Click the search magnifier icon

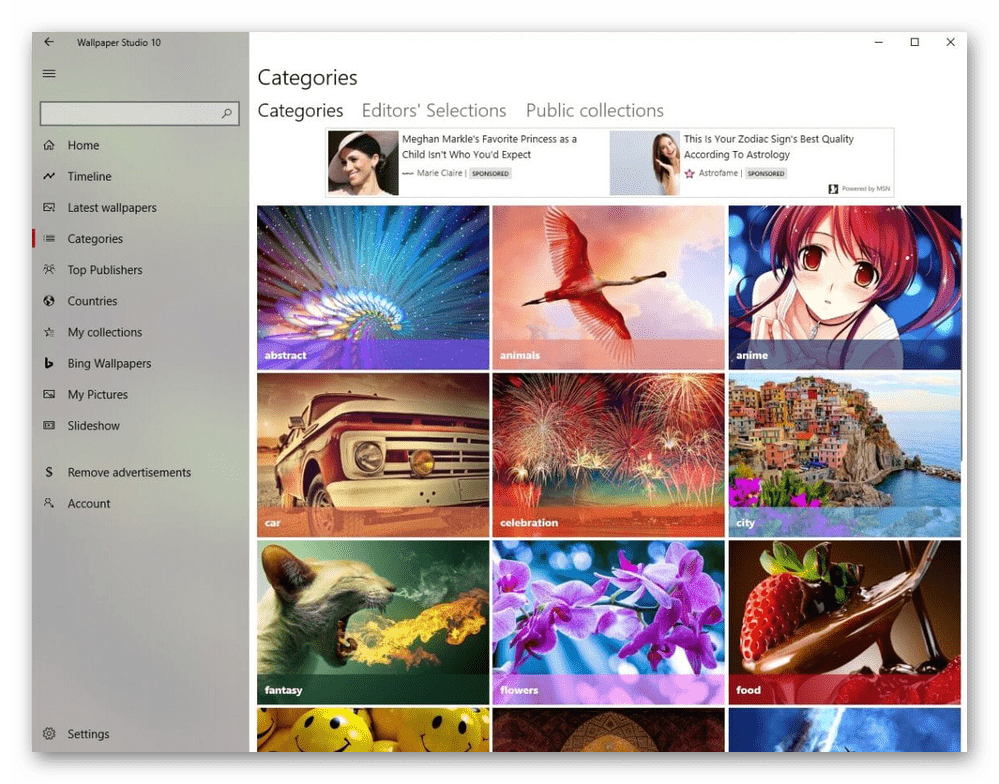click(x=228, y=114)
